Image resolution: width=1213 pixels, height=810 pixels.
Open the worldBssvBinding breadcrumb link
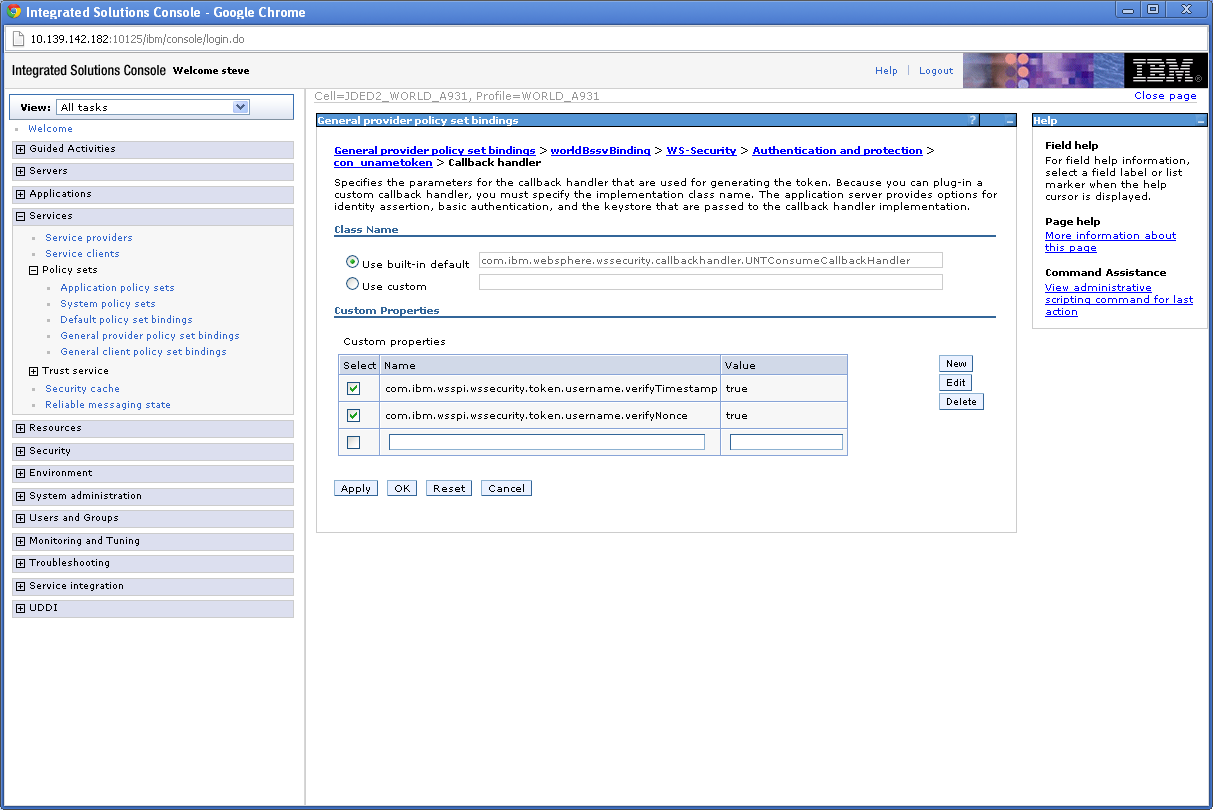[x=600, y=151]
